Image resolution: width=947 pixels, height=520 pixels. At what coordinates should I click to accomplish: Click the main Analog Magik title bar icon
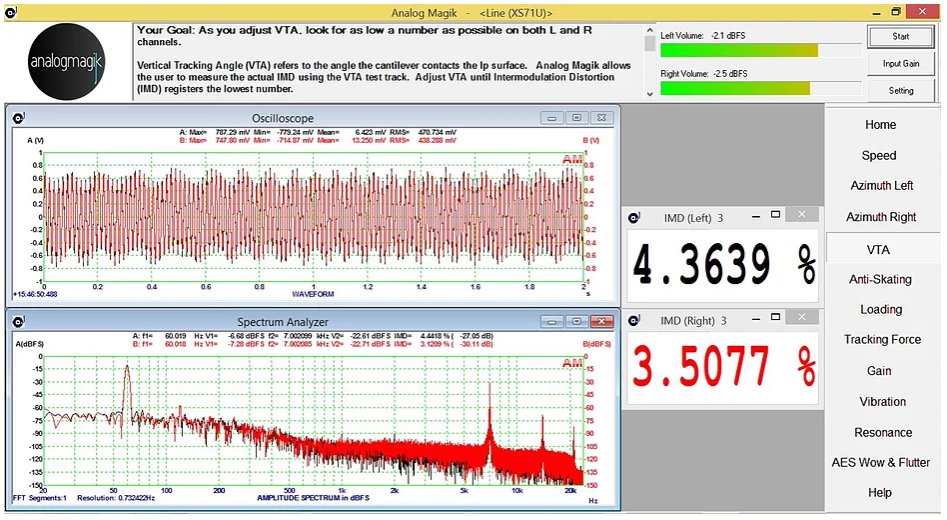tap(9, 11)
